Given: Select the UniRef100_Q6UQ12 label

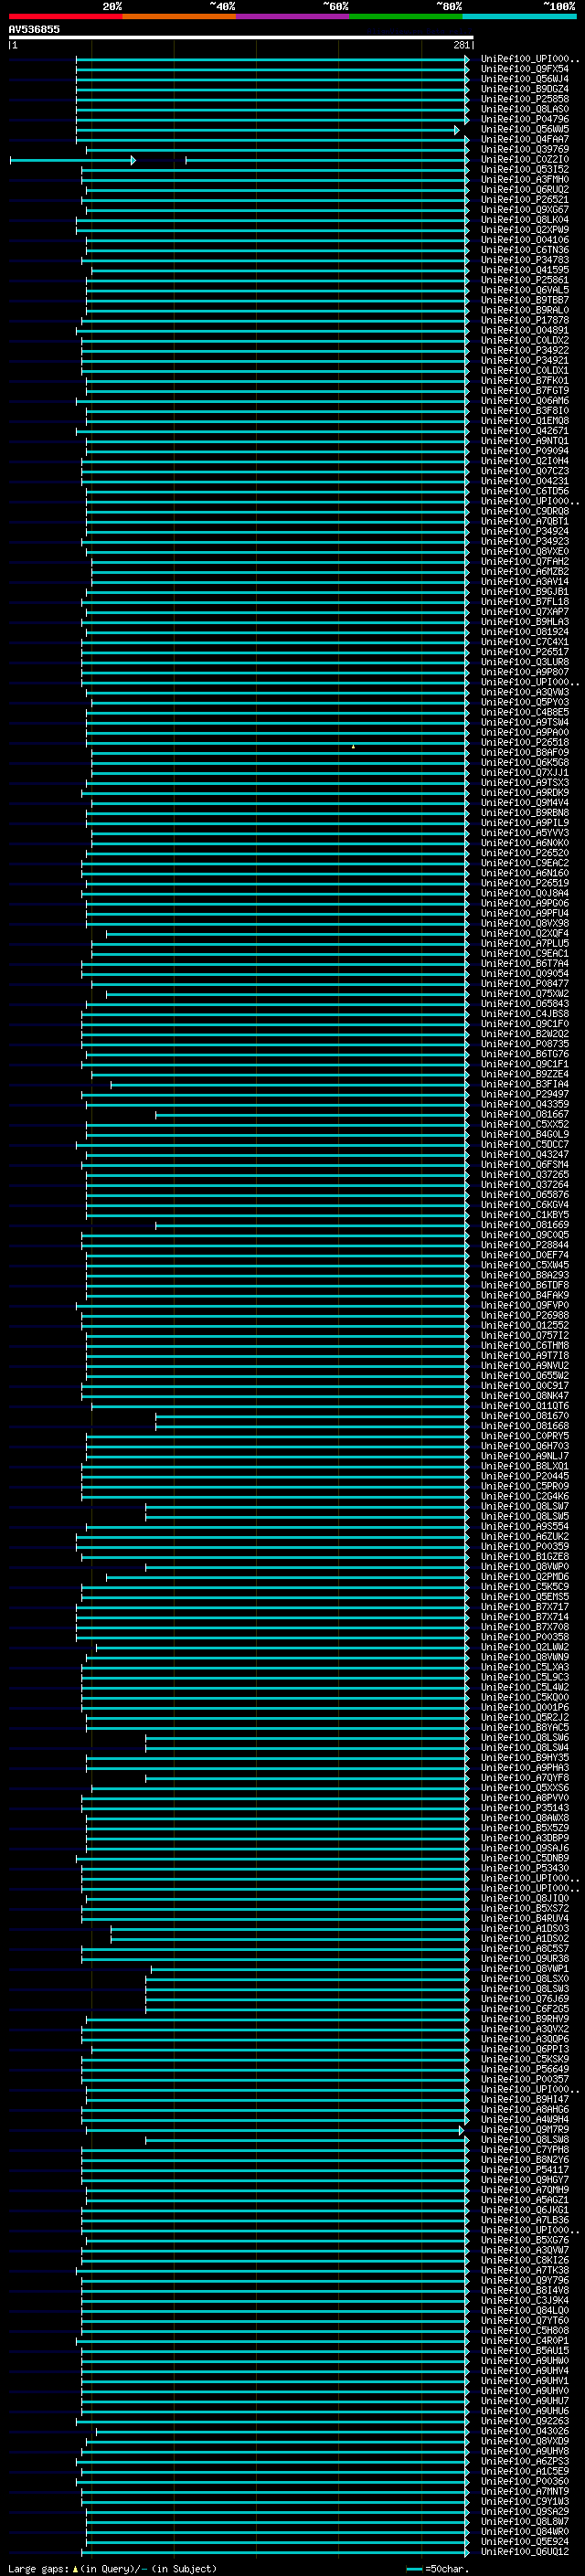Looking at the screenshot, I should (525, 2552).
